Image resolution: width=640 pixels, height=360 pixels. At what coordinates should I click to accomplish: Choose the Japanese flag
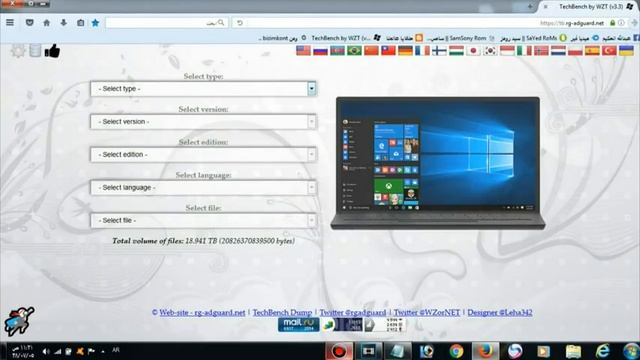[x=473, y=51]
